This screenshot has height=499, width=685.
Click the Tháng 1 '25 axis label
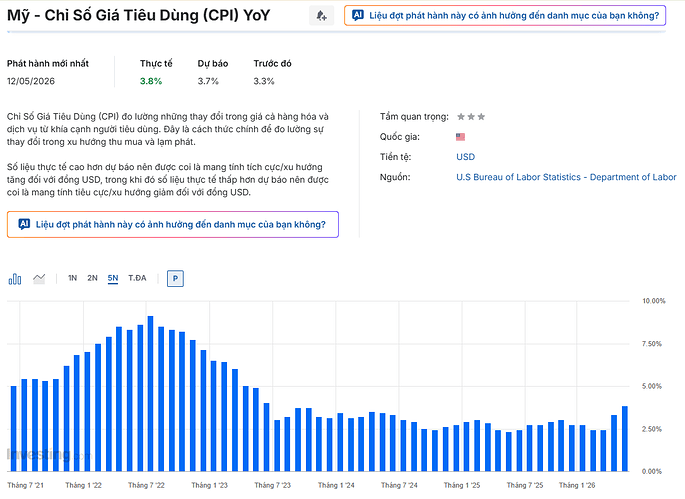point(462,485)
